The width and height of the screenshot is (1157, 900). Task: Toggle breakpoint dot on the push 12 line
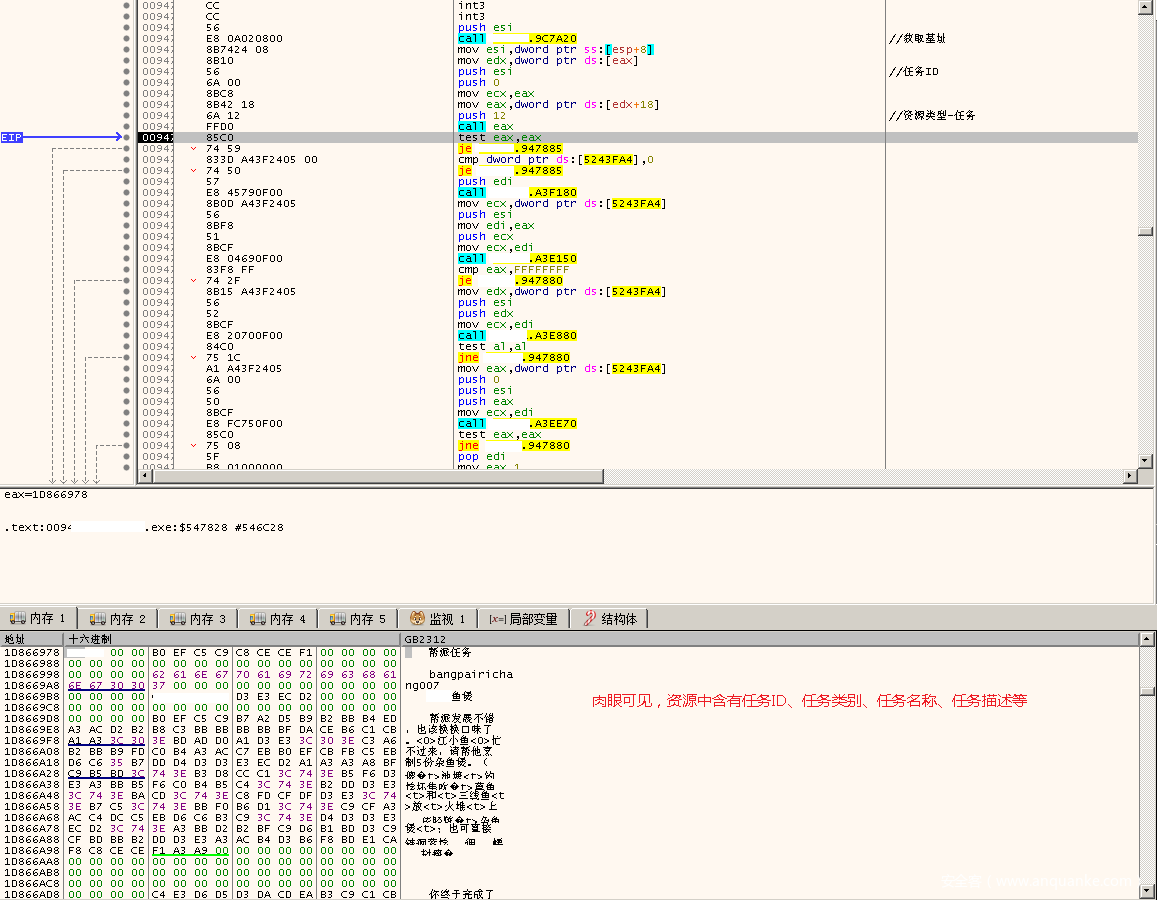(127, 115)
